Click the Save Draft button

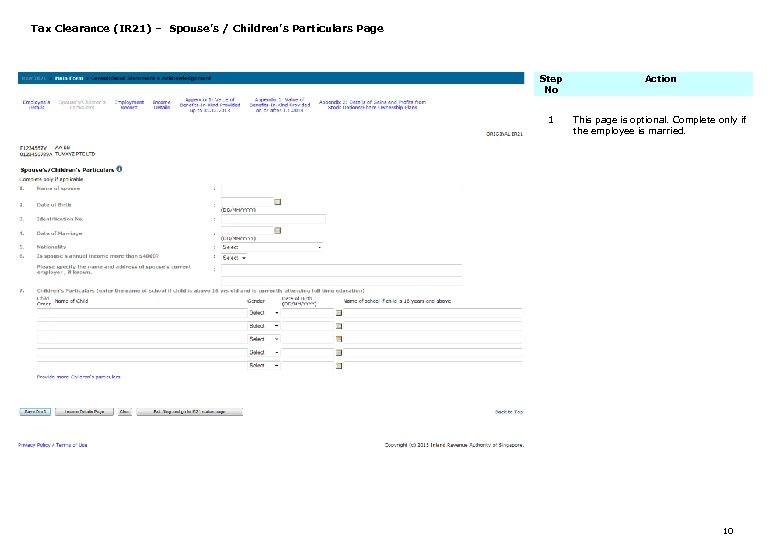[35, 412]
